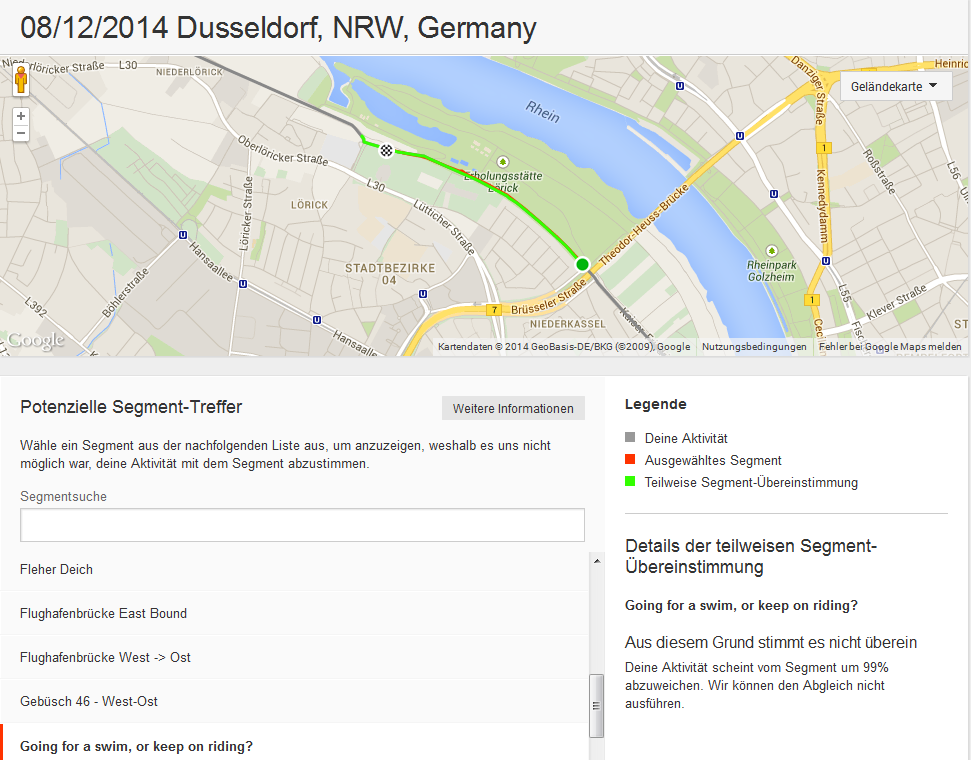This screenshot has width=971, height=760.
Task: Click scroll-up arrow of segment list
Action: pyautogui.click(x=597, y=561)
